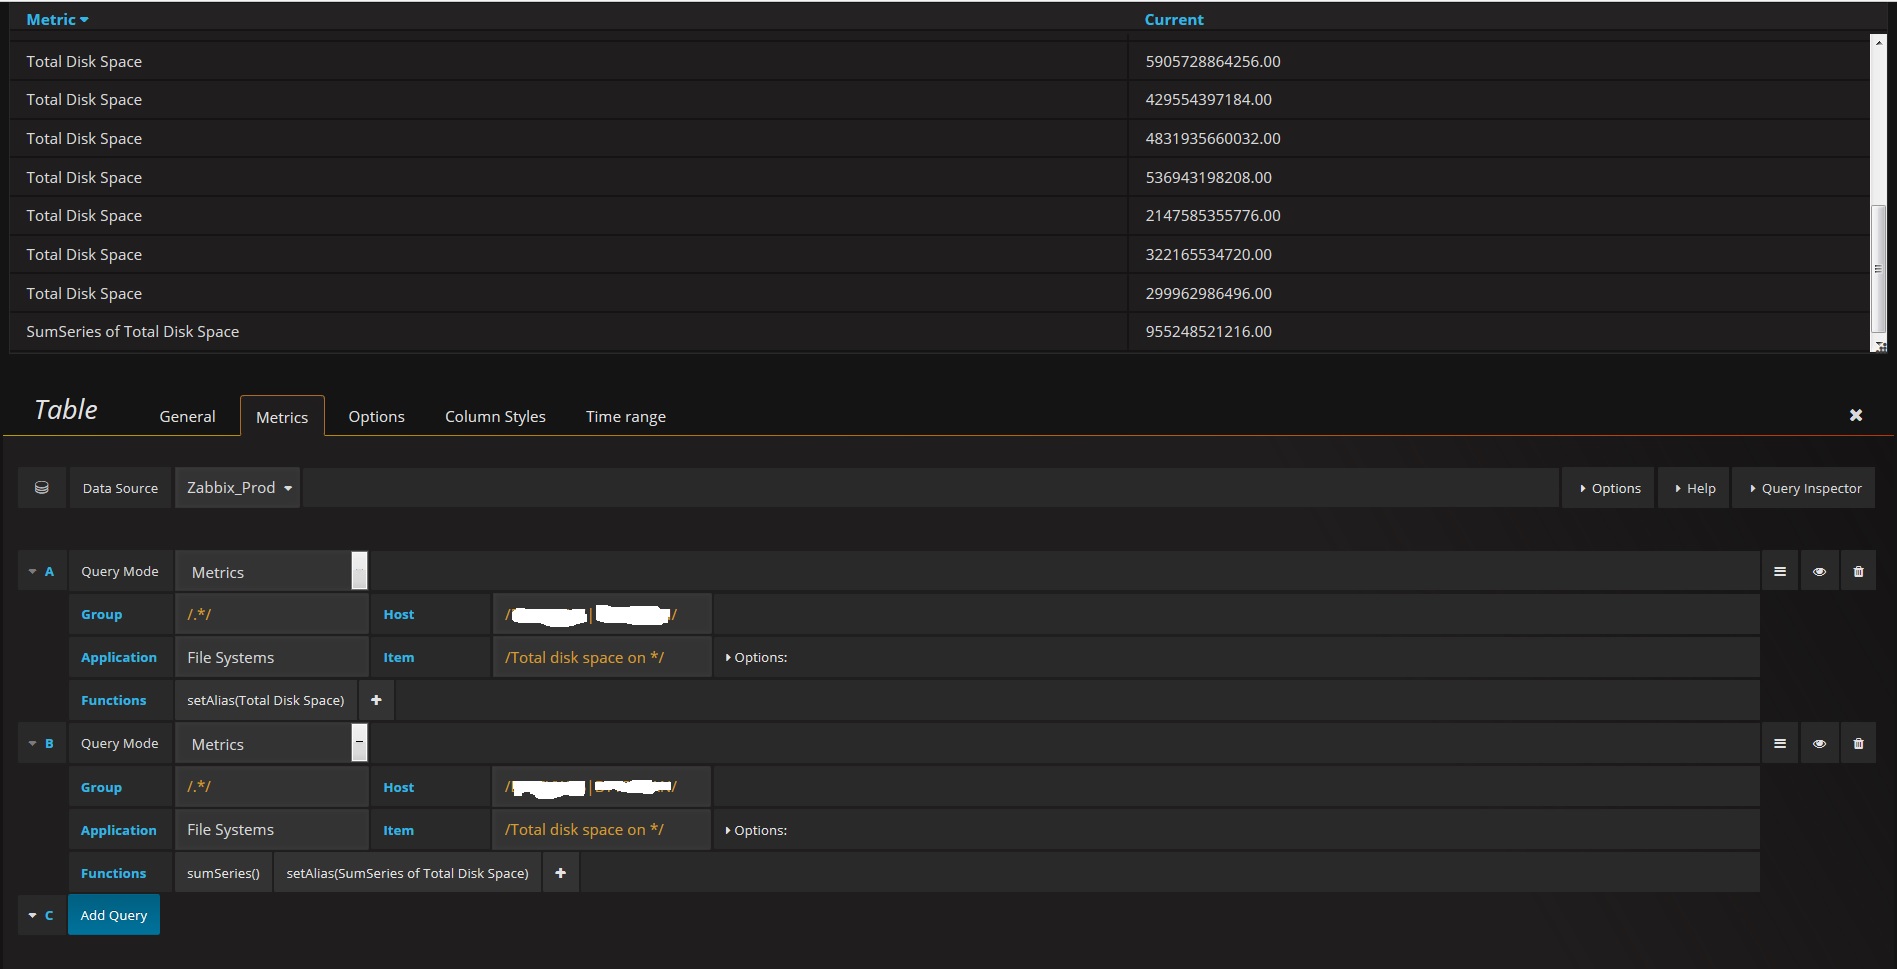The image size is (1897, 969).
Task: Toggle visibility of query B
Action: point(1819,743)
